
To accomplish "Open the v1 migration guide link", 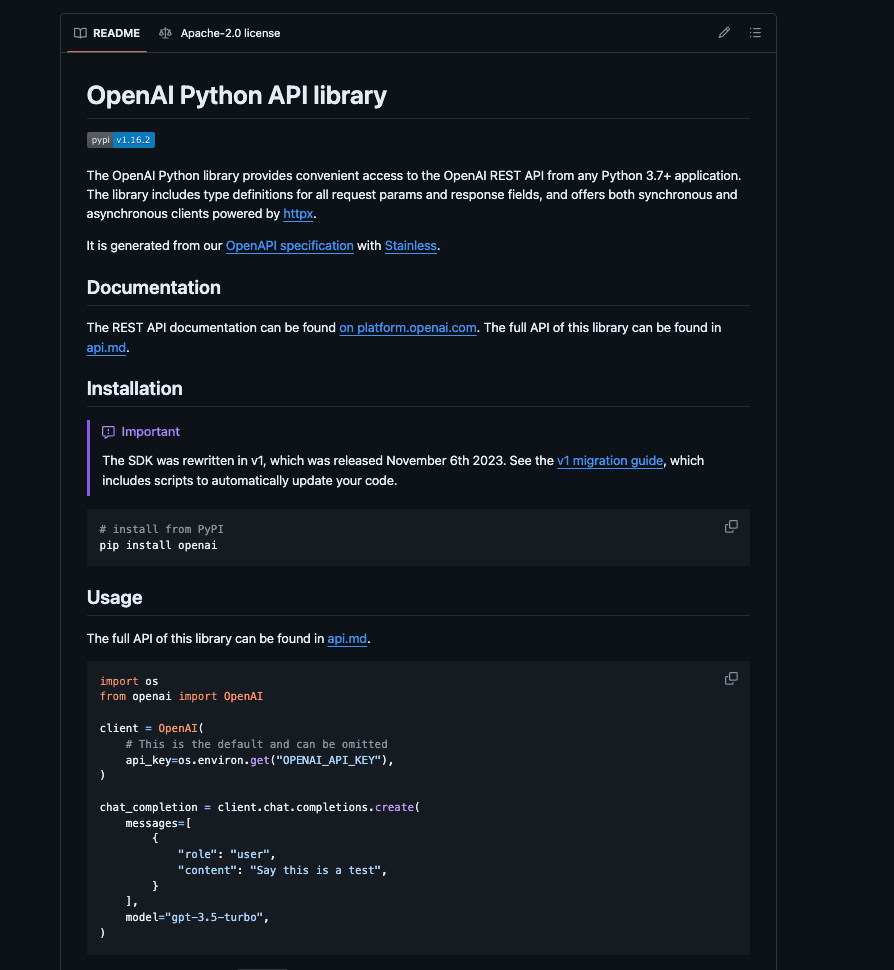I will click(x=610, y=461).
